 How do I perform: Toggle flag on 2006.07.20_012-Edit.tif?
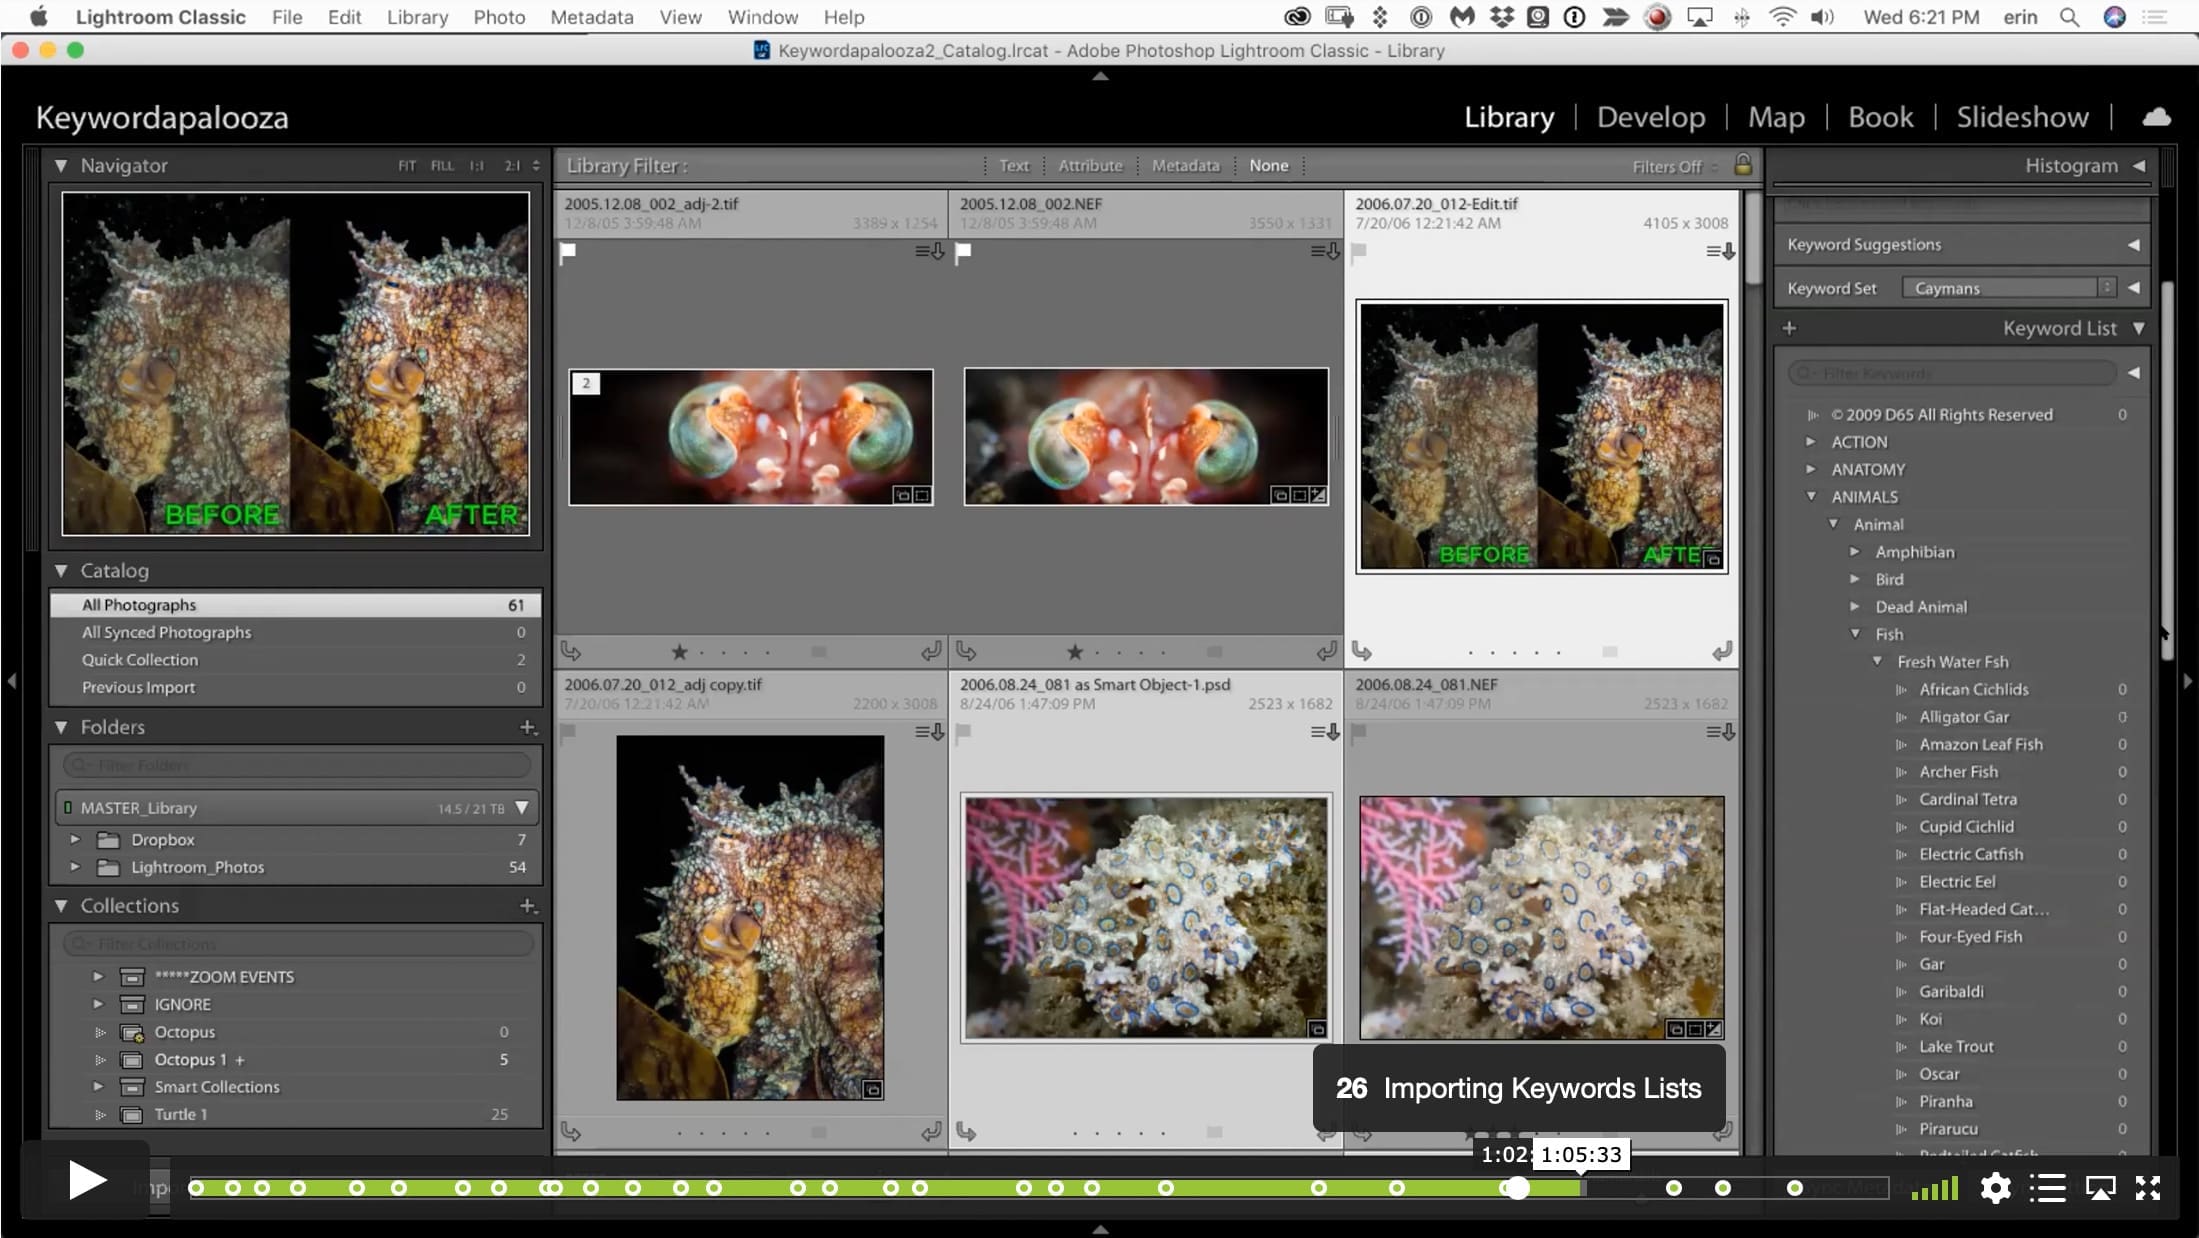[1359, 252]
